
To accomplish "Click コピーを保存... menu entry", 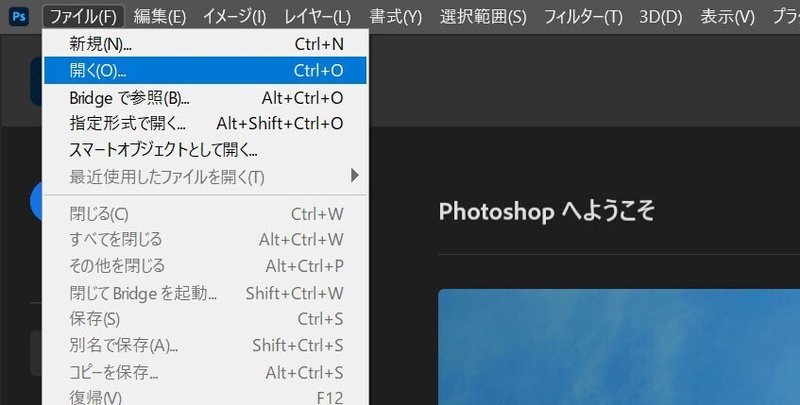I will (205, 372).
